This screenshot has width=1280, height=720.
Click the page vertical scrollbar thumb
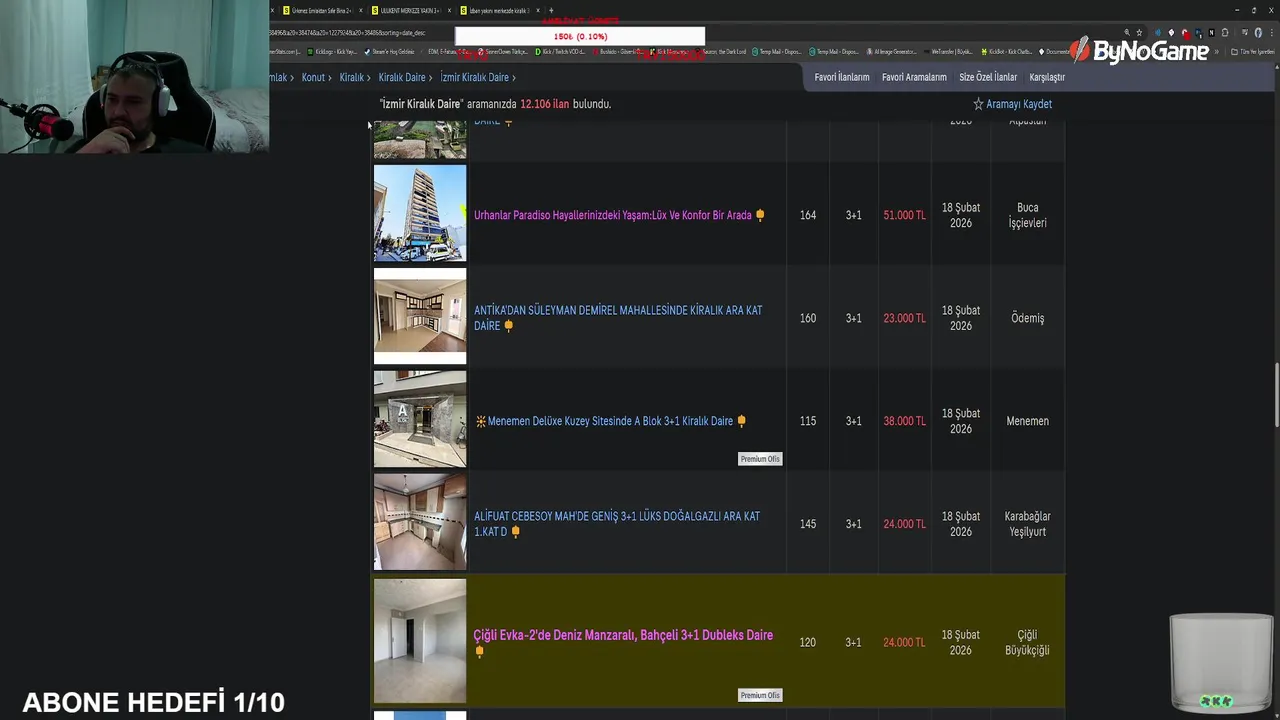point(1276,397)
